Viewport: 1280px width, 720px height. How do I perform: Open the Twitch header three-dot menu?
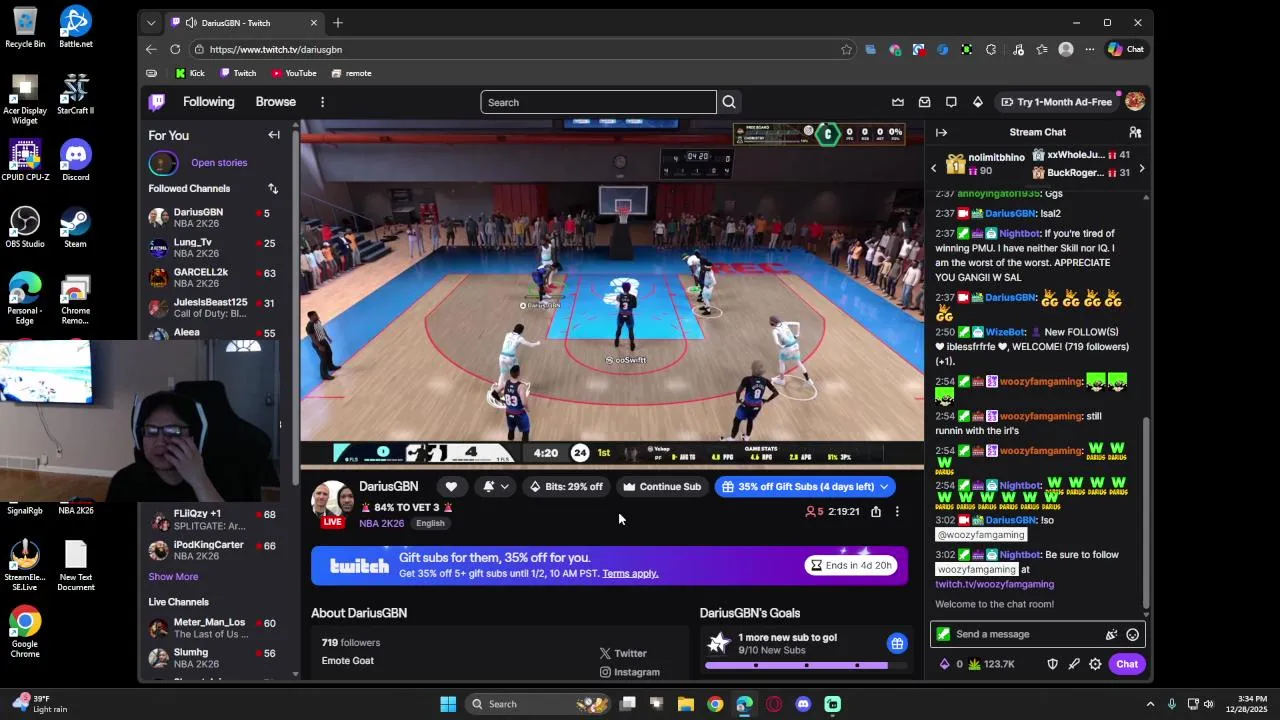322,102
